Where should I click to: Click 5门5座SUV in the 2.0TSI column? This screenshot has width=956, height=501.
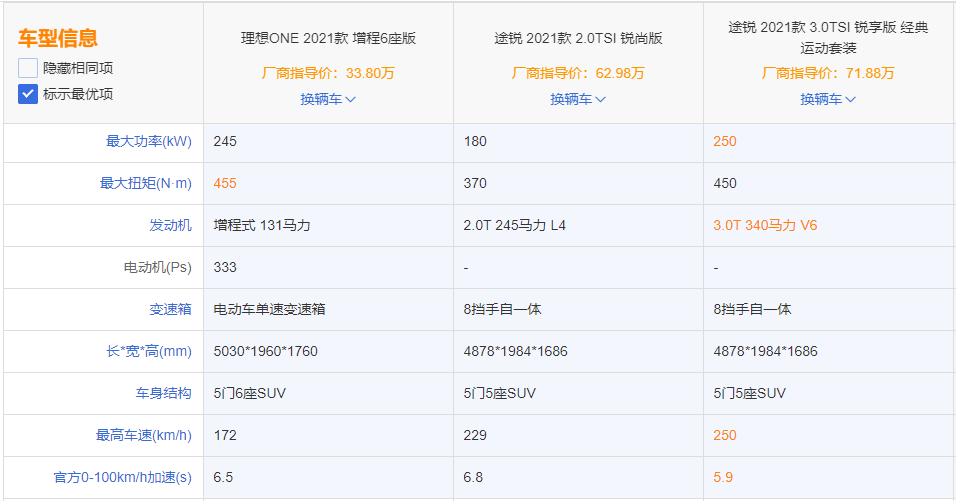(x=499, y=394)
